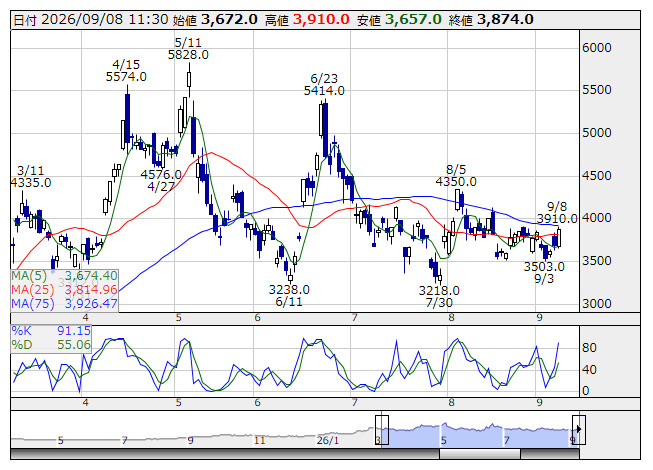This screenshot has width=653, height=470.
Task: Click the 9/3 low label 3503.0
Action: click(544, 267)
